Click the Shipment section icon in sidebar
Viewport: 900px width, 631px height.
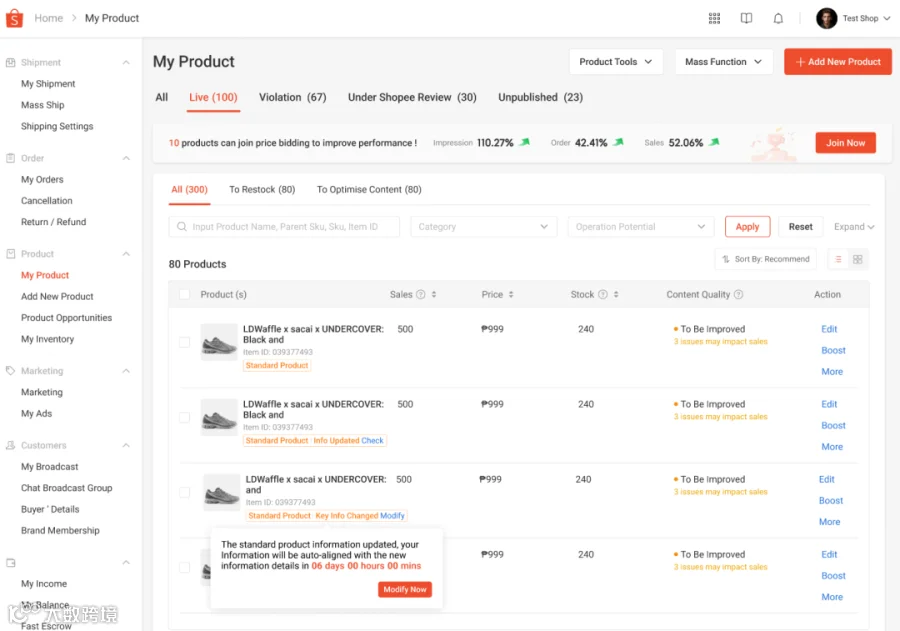[x=10, y=62]
